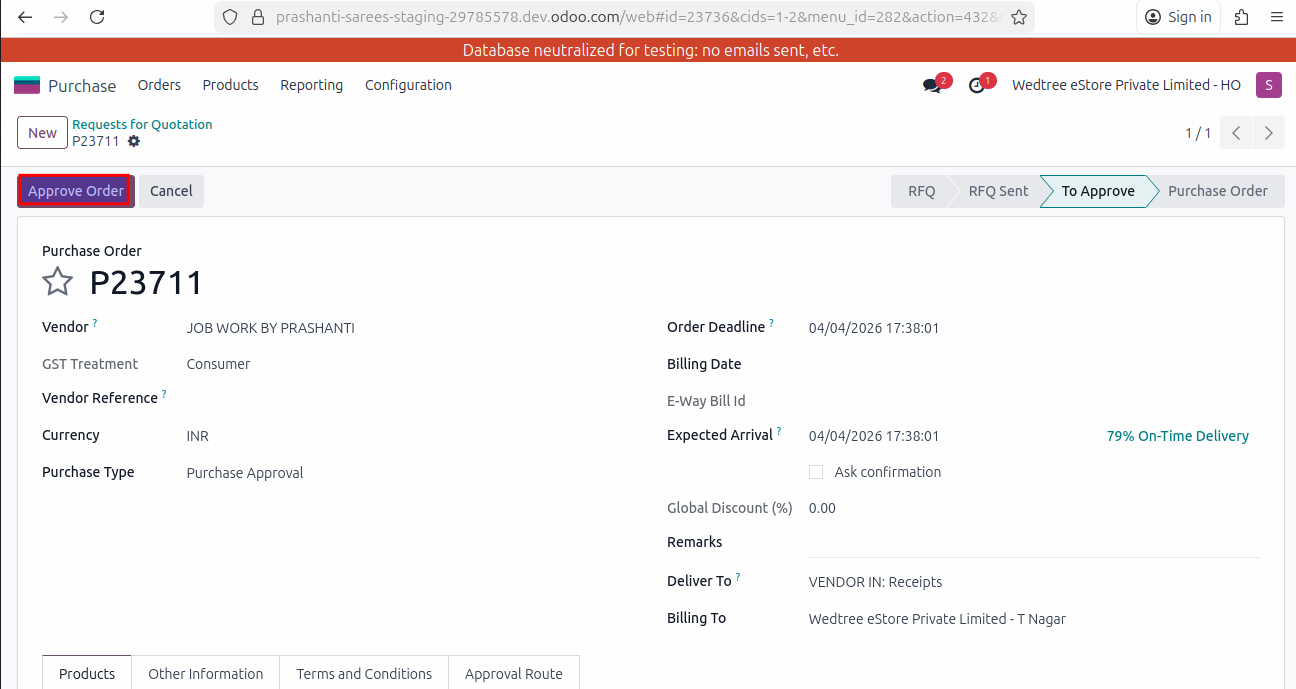Image resolution: width=1296 pixels, height=689 pixels.
Task: Select the Products tab
Action: (87, 673)
